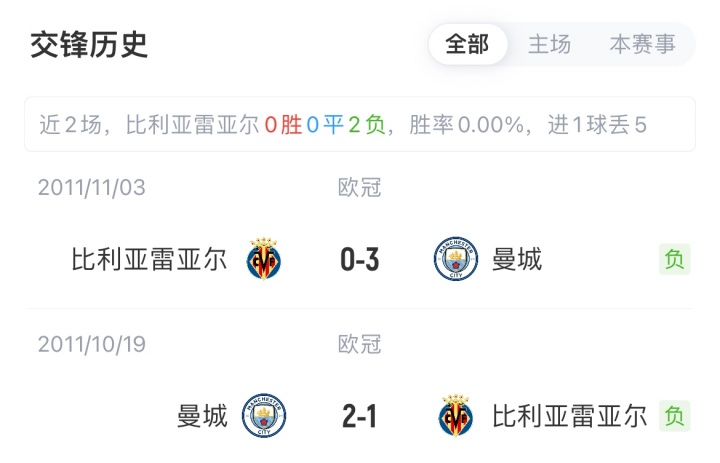Viewport: 720px width, 463px height.
Task: Open 曼城 team name in the 2011/11/03 match
Action: click(517, 260)
